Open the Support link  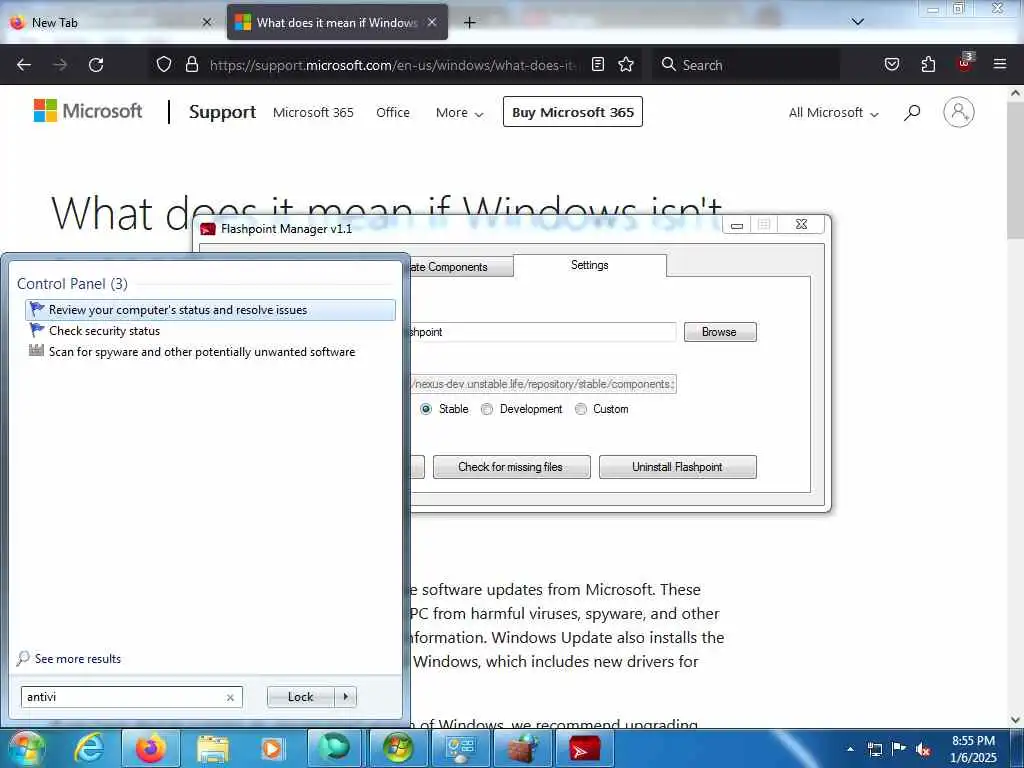point(222,112)
